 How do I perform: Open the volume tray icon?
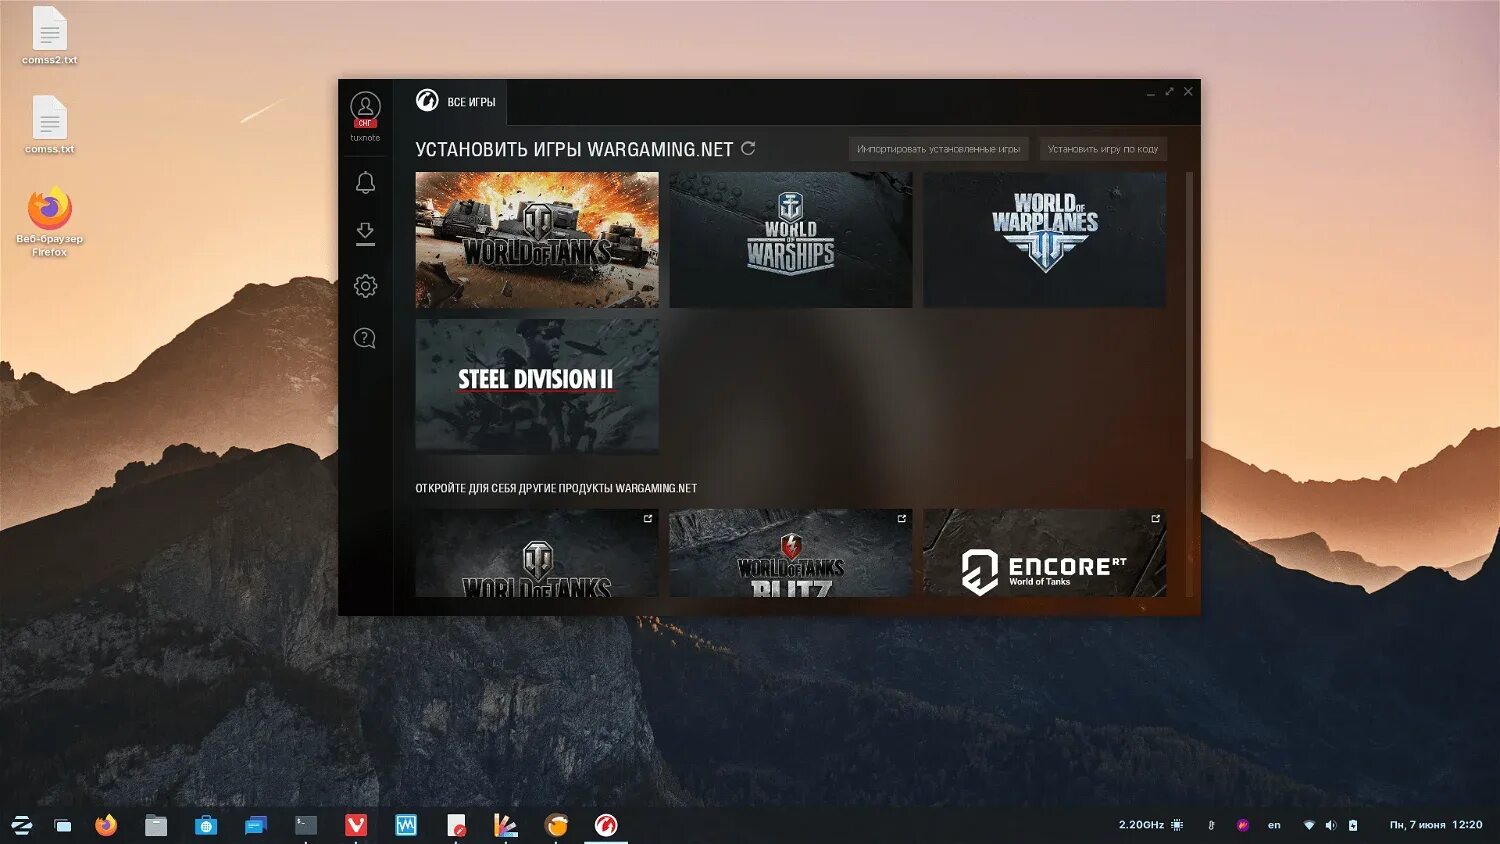1331,825
